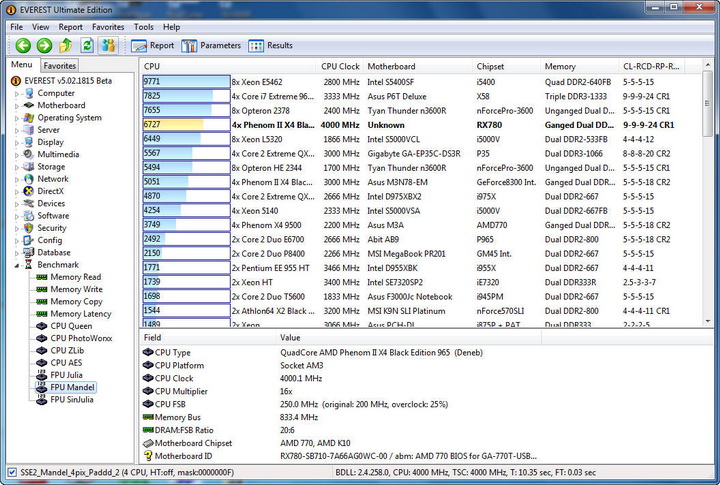
Task: Select the Storage icon in the tree
Action: (x=29, y=167)
